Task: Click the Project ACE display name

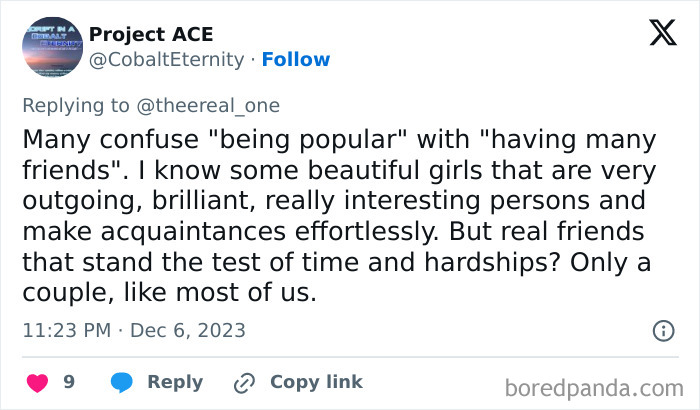Action: pyautogui.click(x=150, y=34)
